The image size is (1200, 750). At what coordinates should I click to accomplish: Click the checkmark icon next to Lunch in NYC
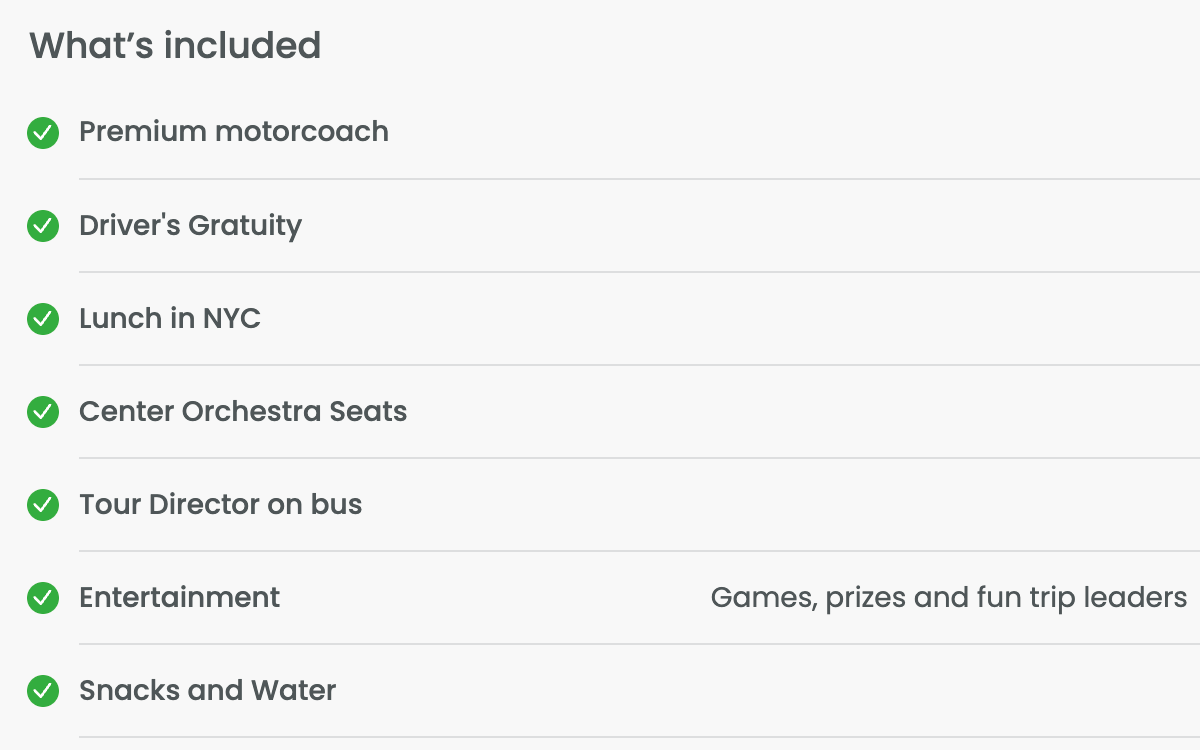pos(43,318)
